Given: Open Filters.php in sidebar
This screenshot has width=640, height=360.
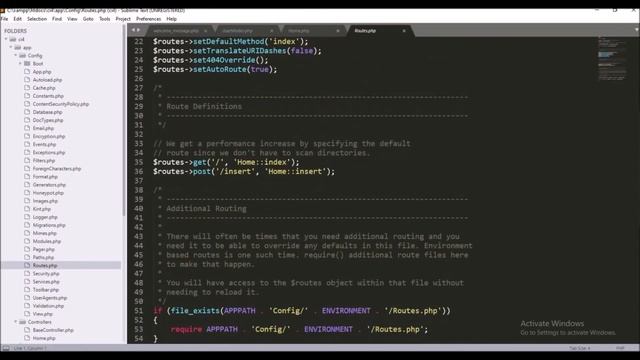Looking at the screenshot, I should (x=44, y=161).
